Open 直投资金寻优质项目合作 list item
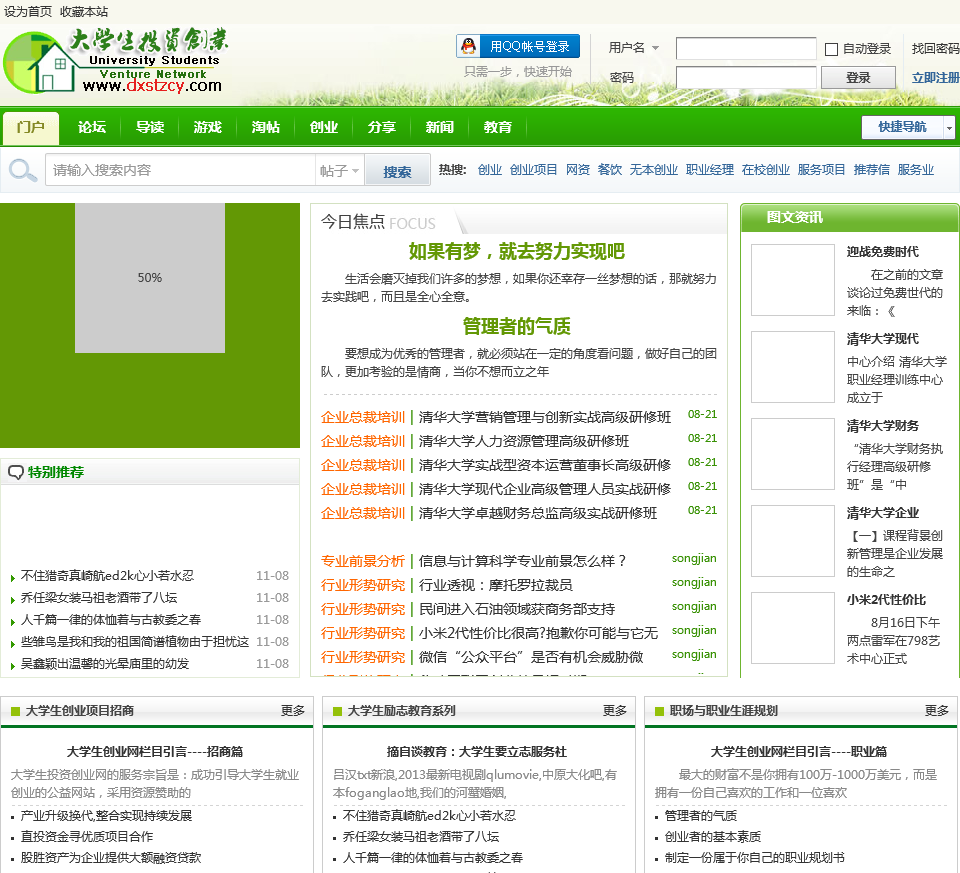Viewport: 960px width, 873px height. point(87,836)
